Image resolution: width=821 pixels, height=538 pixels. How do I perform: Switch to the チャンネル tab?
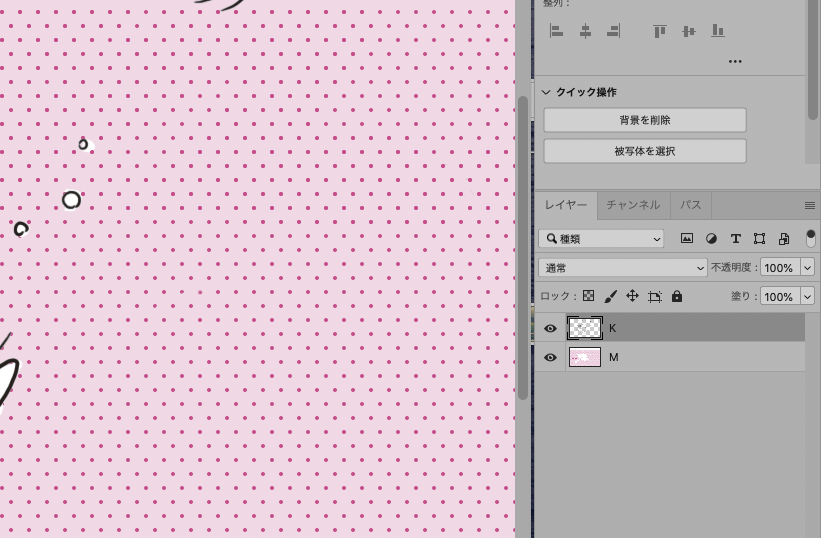(633, 205)
